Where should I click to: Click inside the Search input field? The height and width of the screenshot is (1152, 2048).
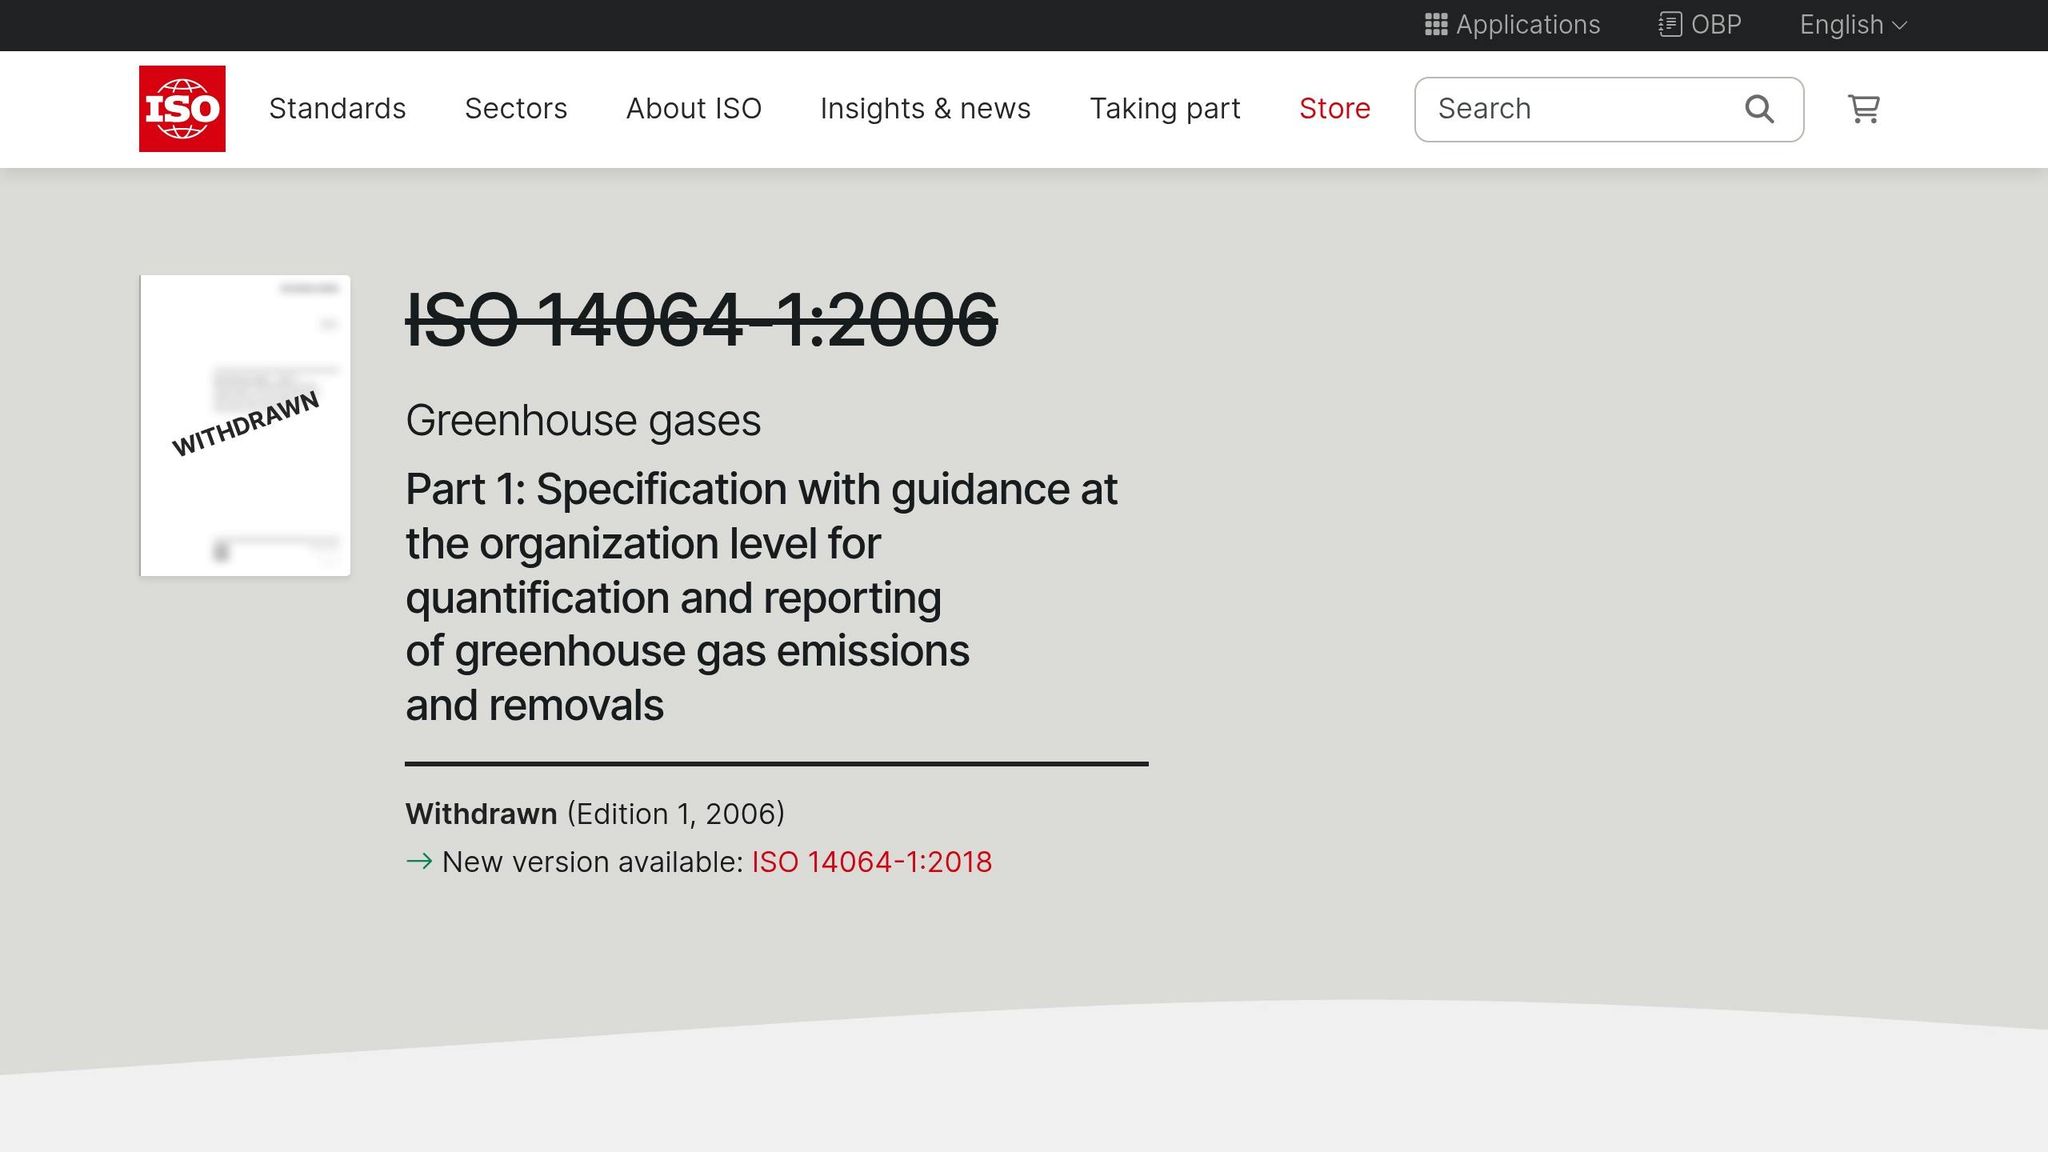click(x=1570, y=108)
